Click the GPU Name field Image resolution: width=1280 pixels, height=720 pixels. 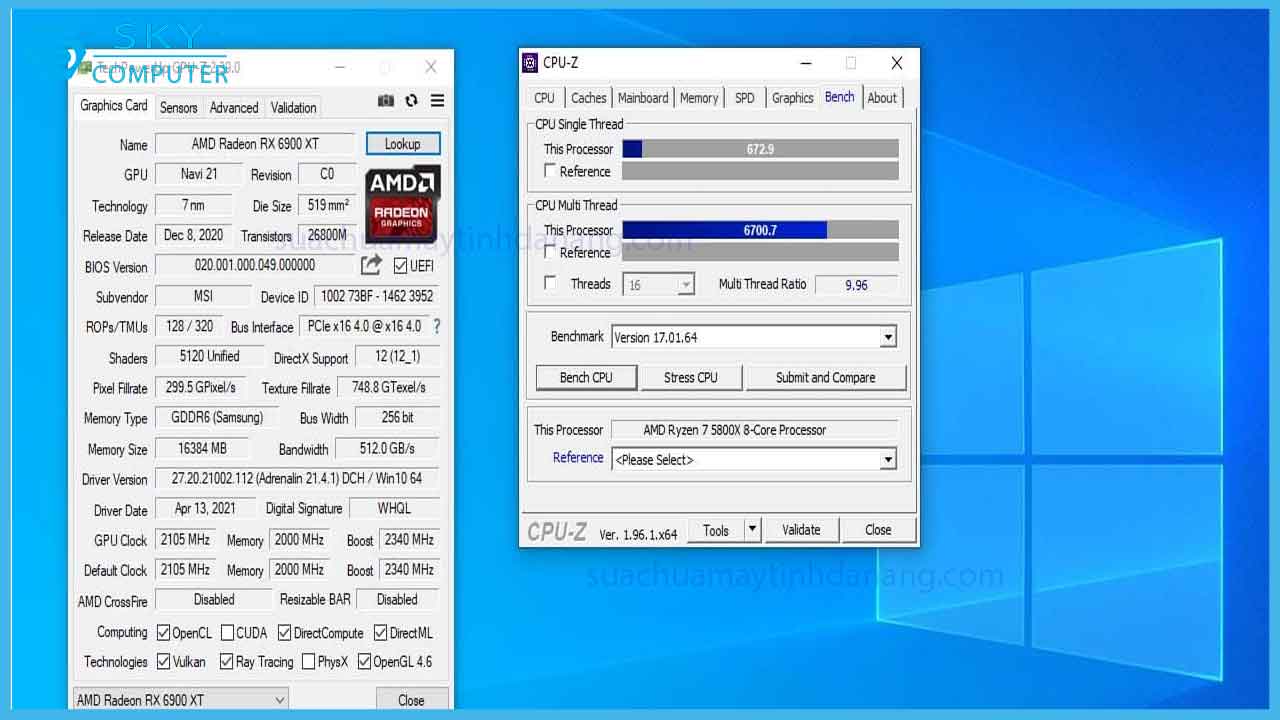point(254,144)
